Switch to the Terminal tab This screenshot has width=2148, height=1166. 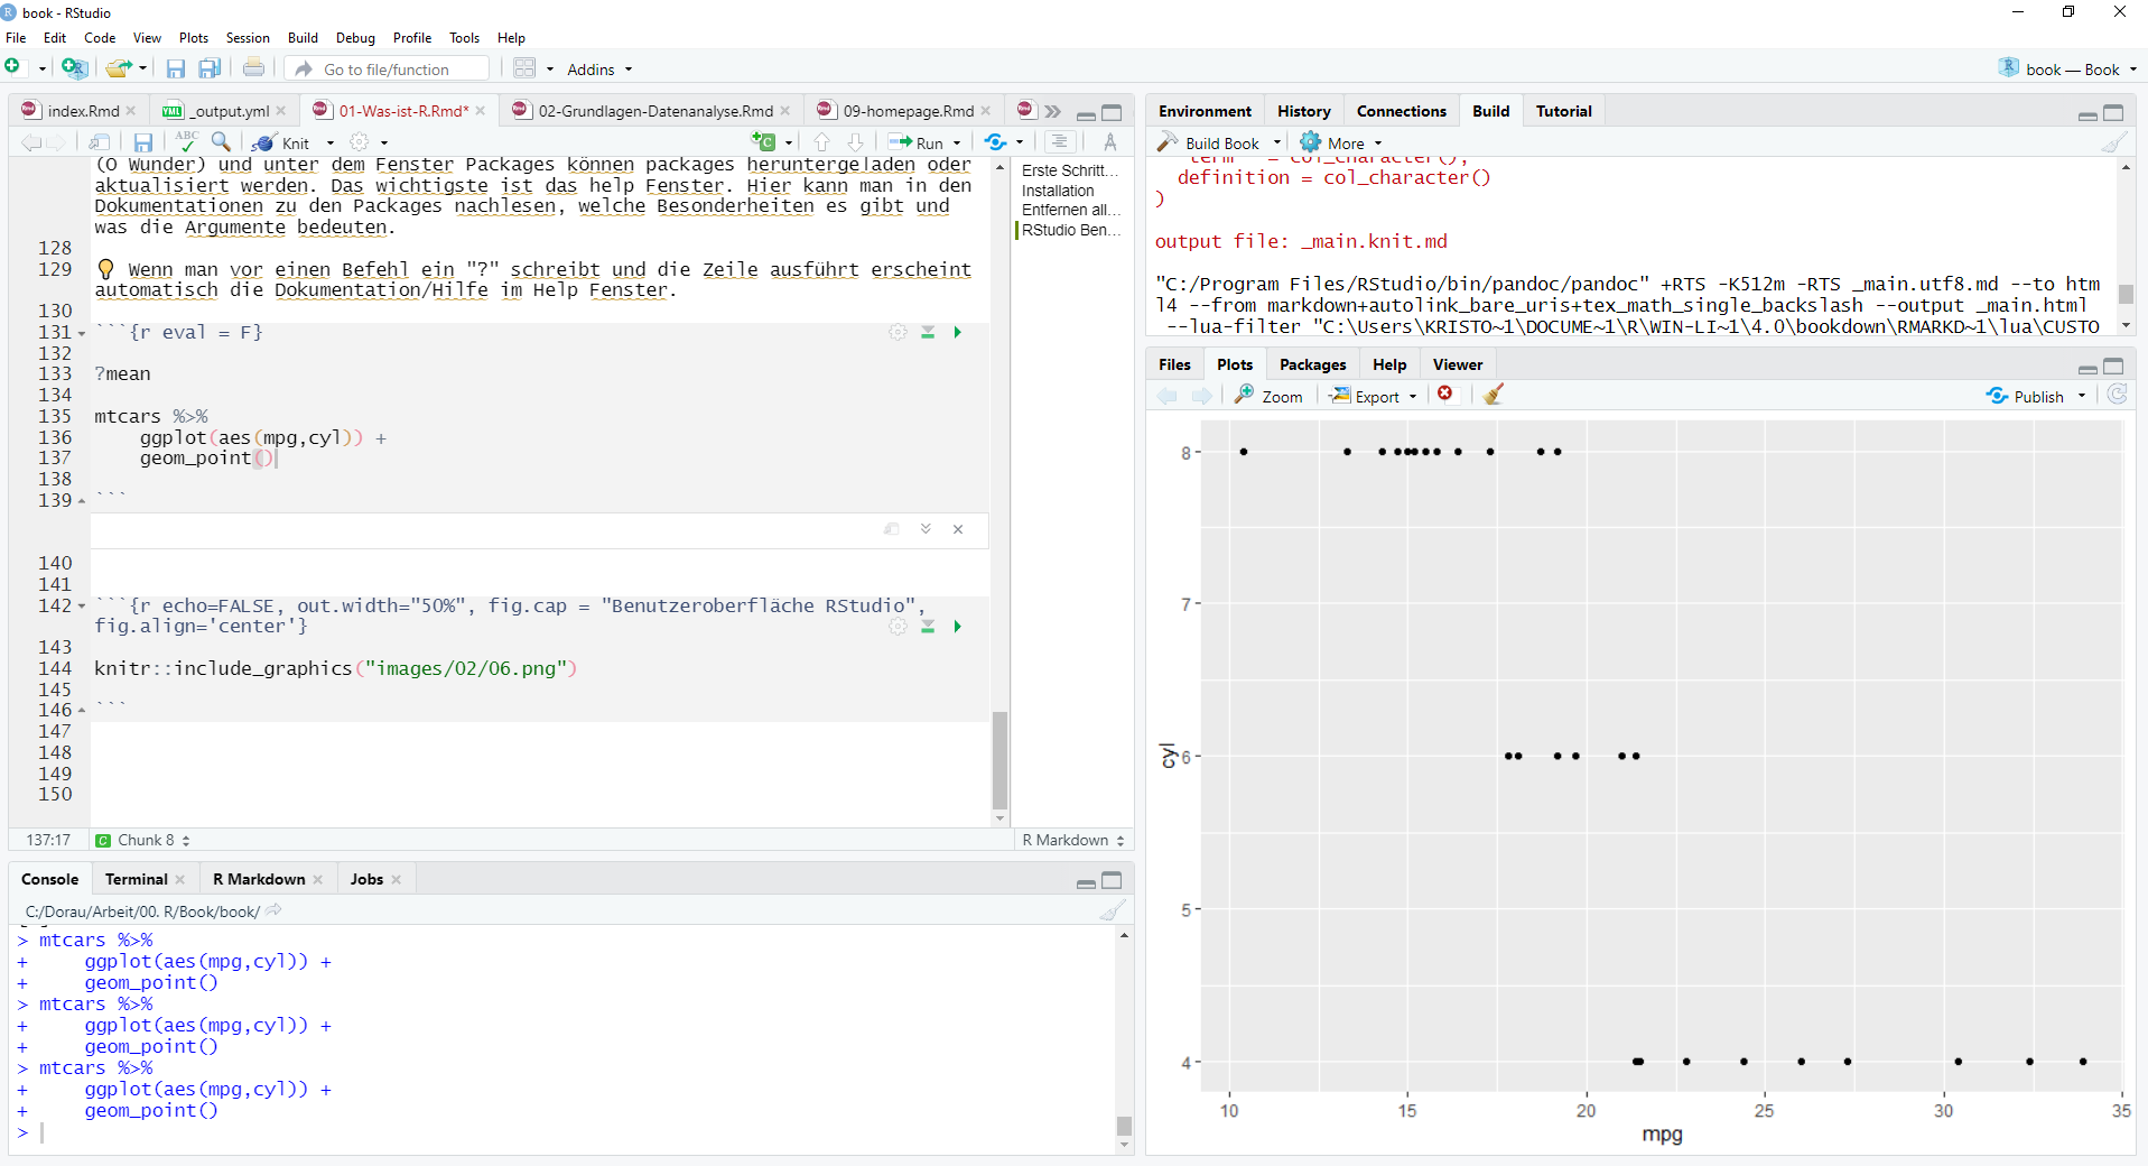(136, 879)
